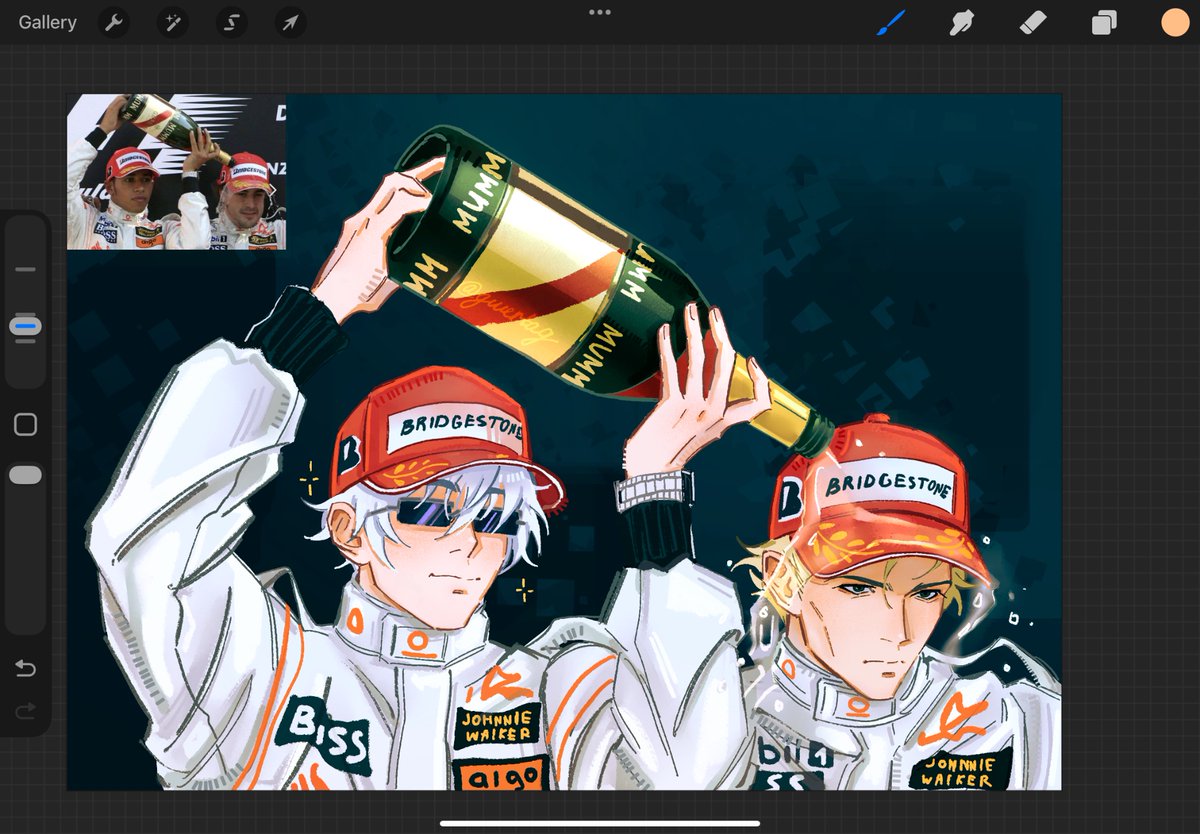Activate the Transform arrow tool
This screenshot has height=834, width=1200.
tap(291, 23)
